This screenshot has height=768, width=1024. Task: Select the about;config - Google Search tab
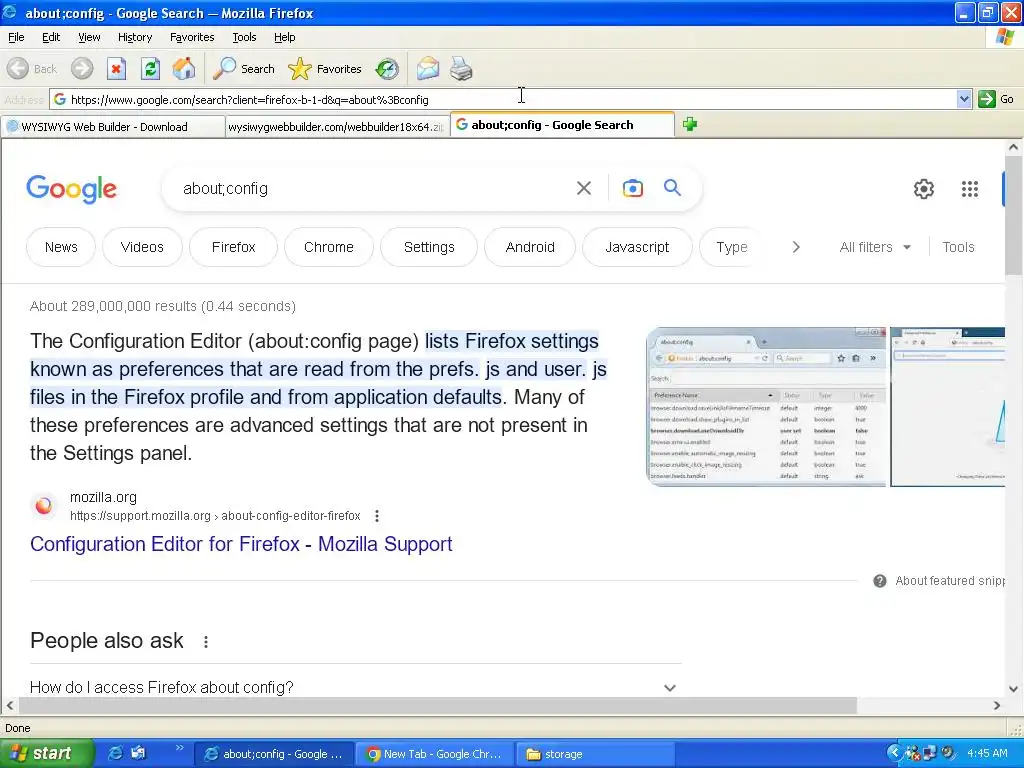pos(562,125)
